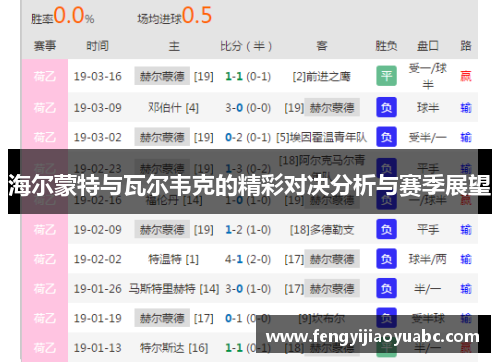Click the away team 赫尔蒙德 in the 19-02-02 row
Viewport: 500px width, 362px height.
click(332, 259)
